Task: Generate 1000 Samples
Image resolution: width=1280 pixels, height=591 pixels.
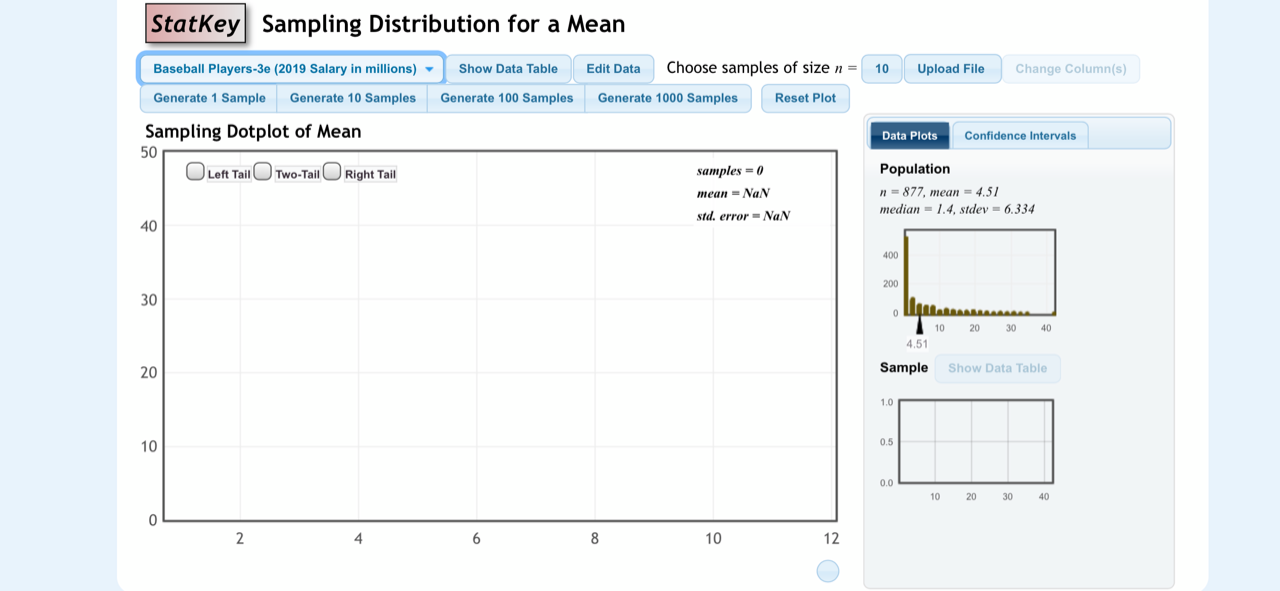Action: click(668, 98)
